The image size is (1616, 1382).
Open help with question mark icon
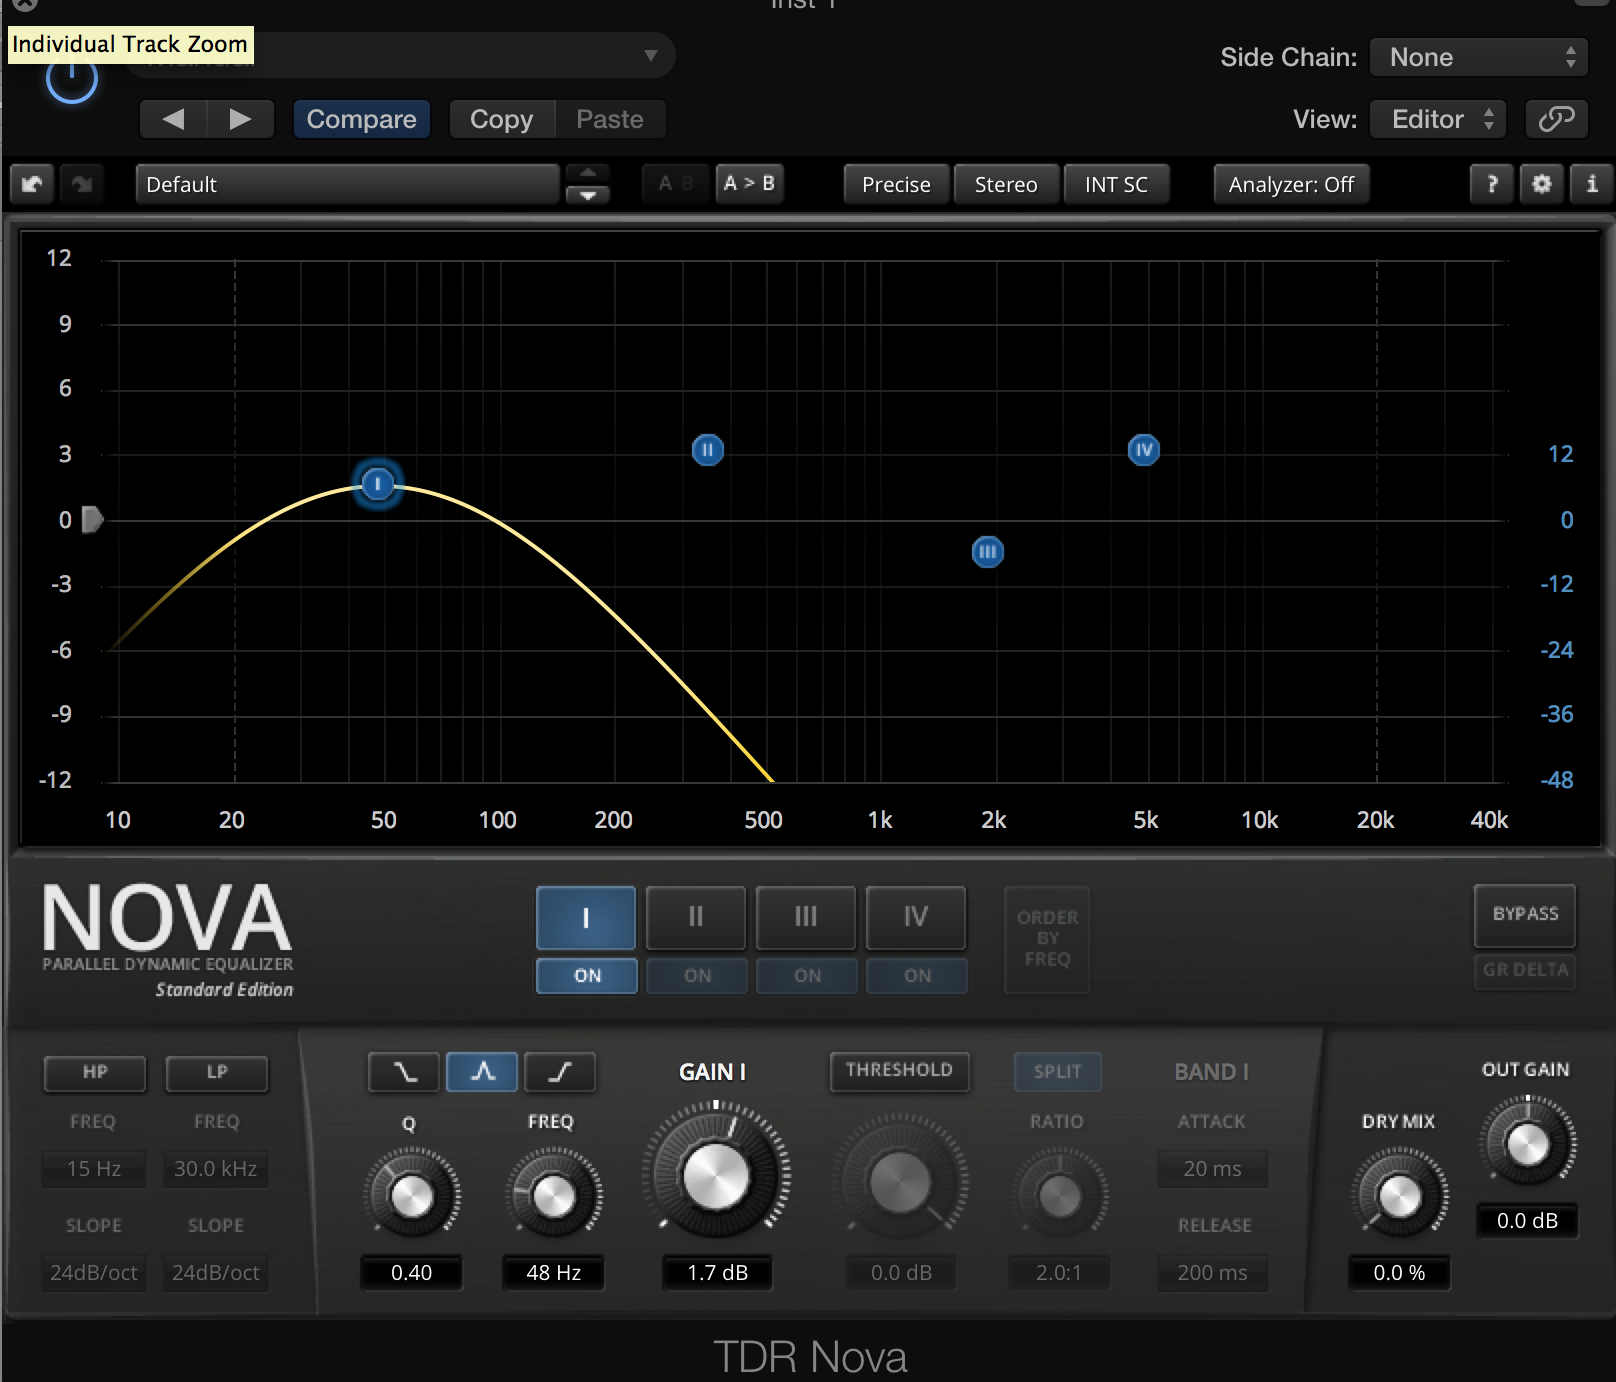[x=1492, y=184]
